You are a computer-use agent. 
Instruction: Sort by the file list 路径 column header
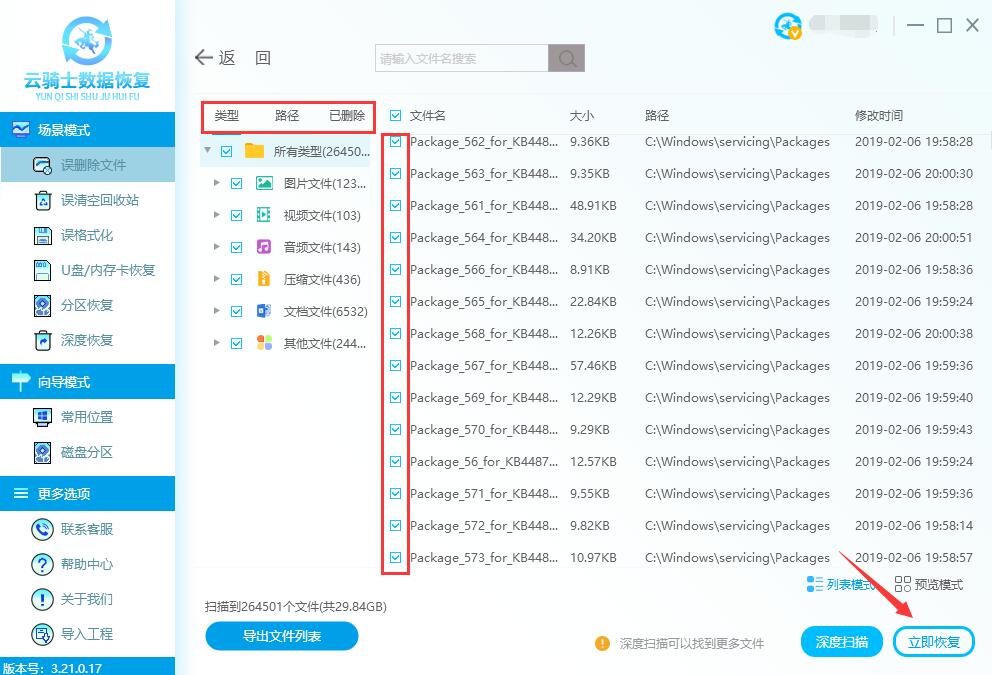(x=657, y=116)
